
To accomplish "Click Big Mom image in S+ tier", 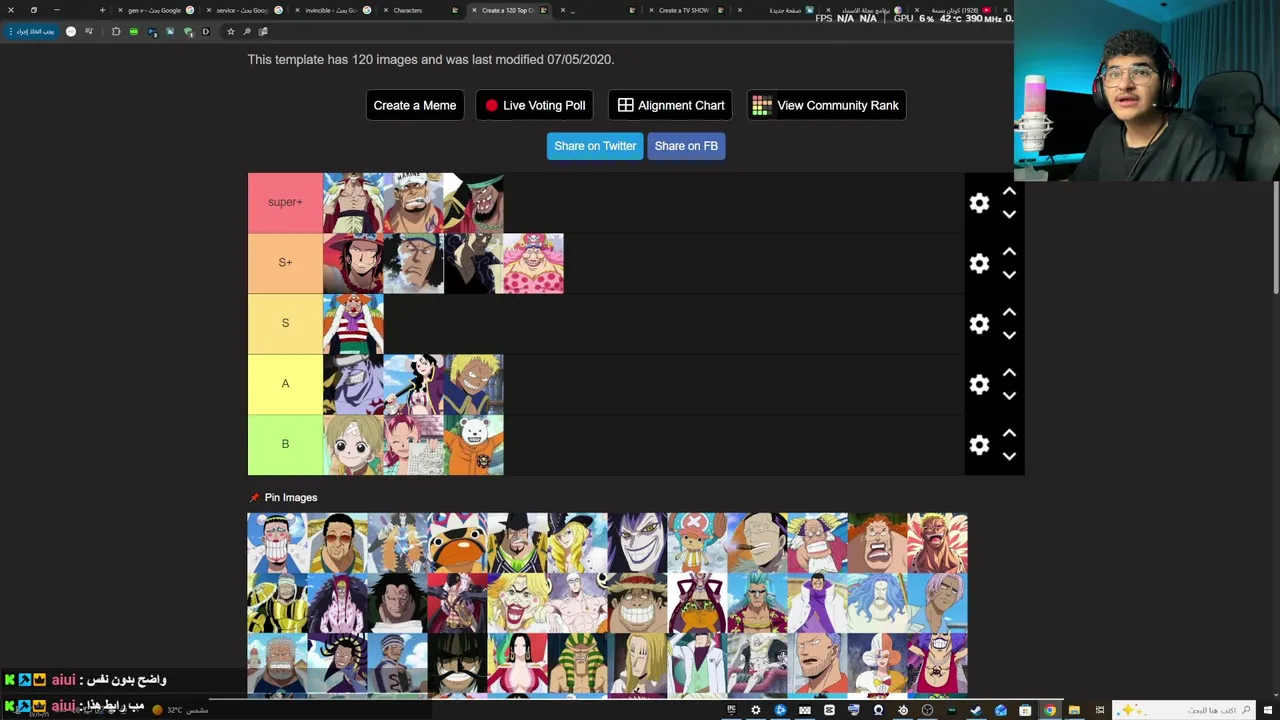I will point(534,263).
